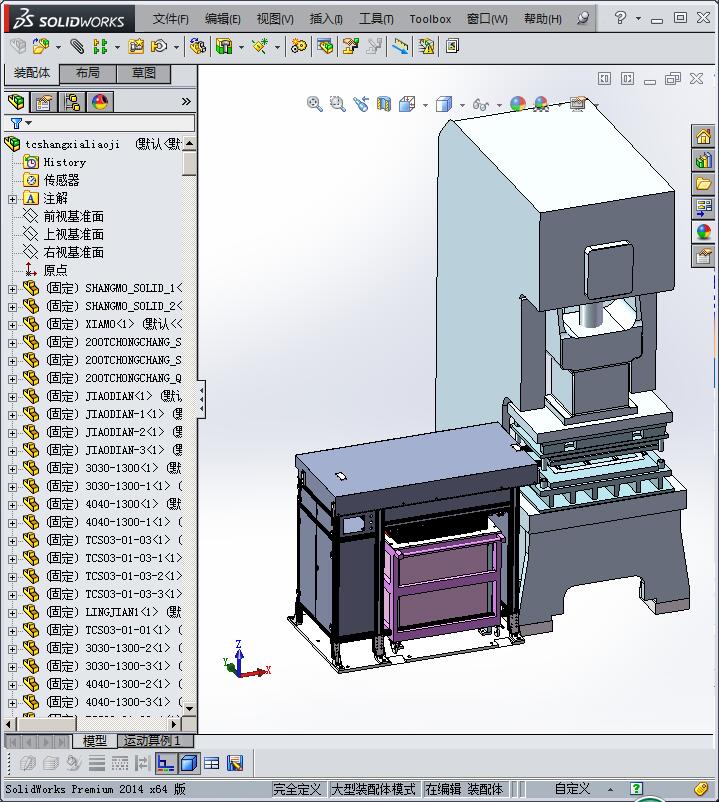Screen dimensions: 719x802
Task: Open Insert Components dropdown arrow
Action: click(58, 48)
